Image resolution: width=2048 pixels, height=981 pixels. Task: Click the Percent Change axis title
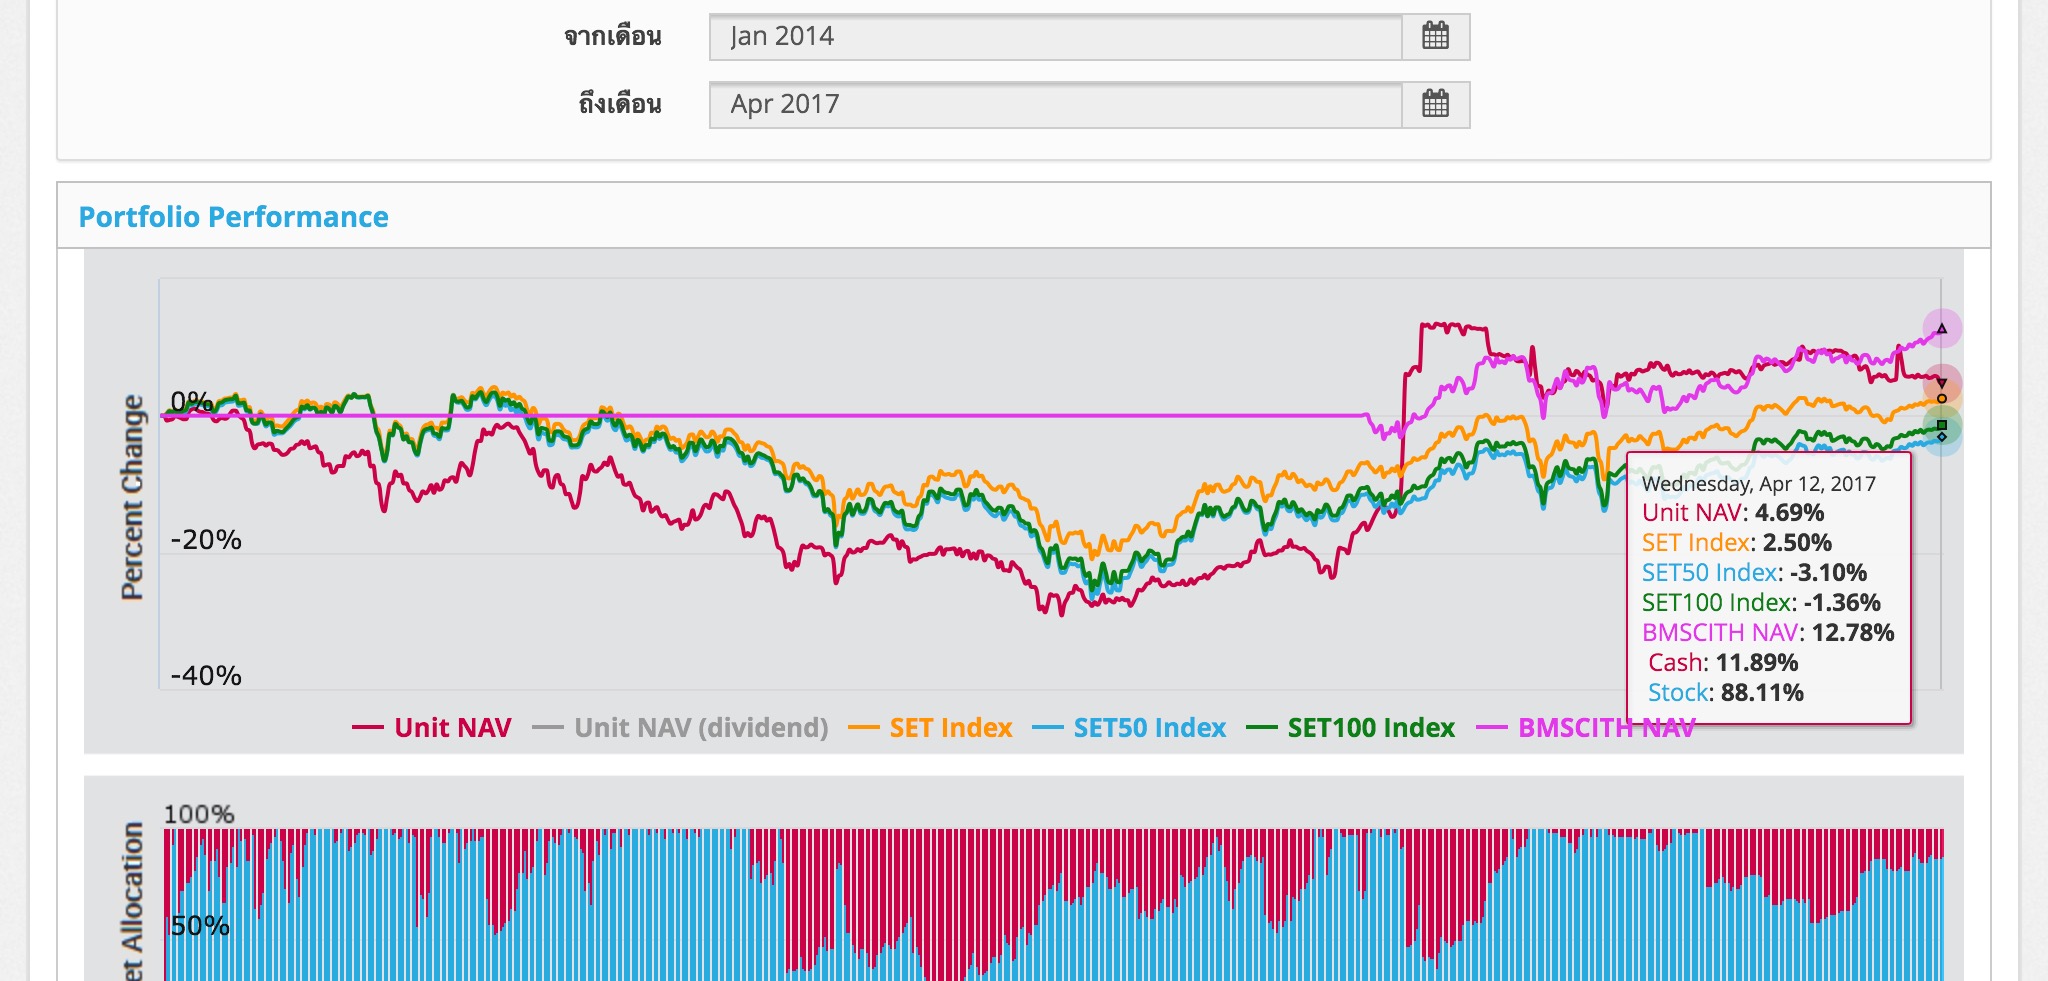tap(132, 497)
